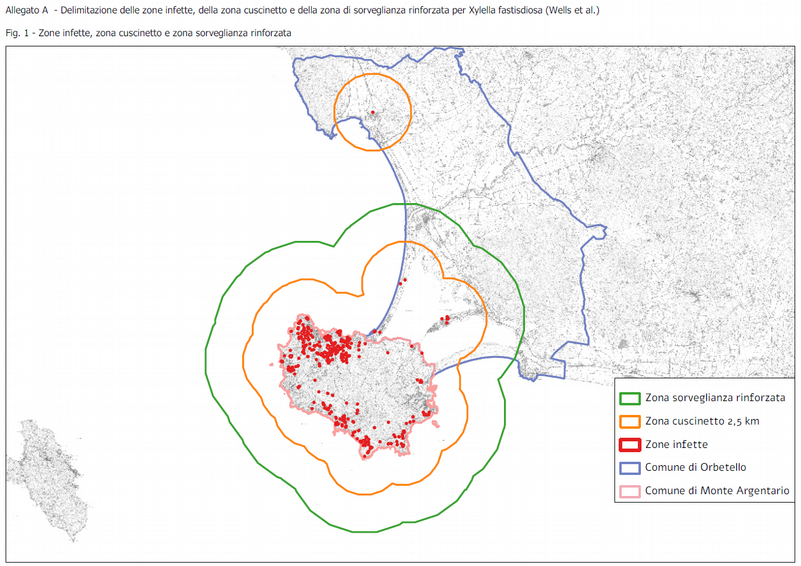The width and height of the screenshot is (801, 566).
Task: Click the orange 'Zona cuscinetto' legend swatch
Action: pos(630,421)
